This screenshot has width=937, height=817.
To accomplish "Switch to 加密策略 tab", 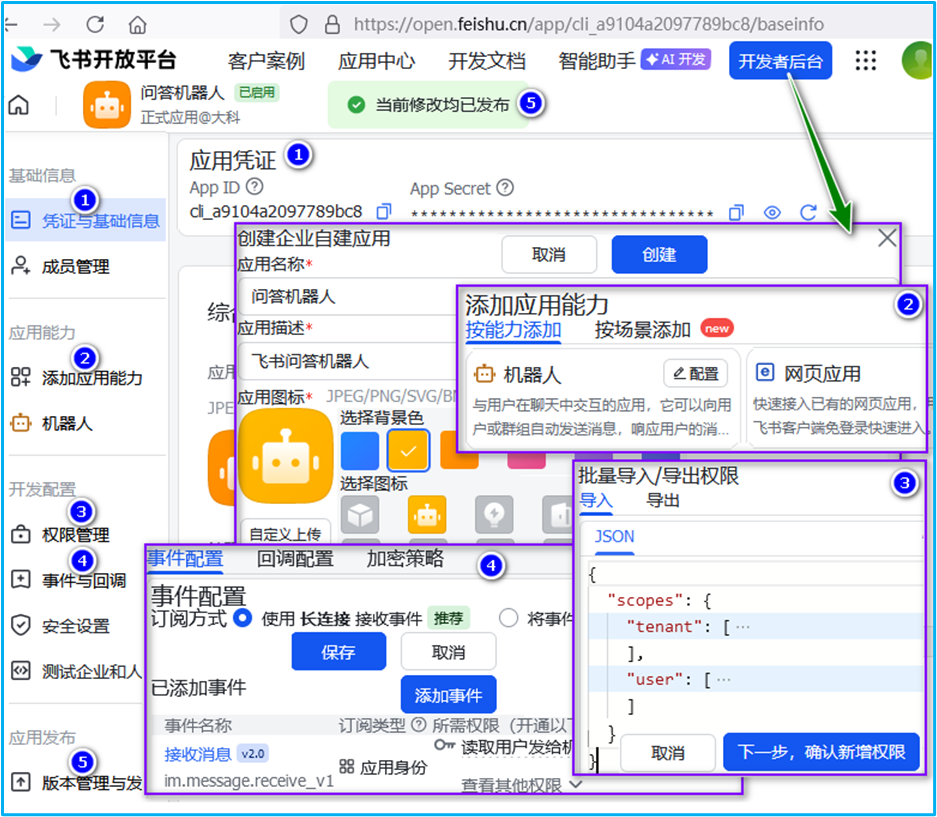I will 405,558.
